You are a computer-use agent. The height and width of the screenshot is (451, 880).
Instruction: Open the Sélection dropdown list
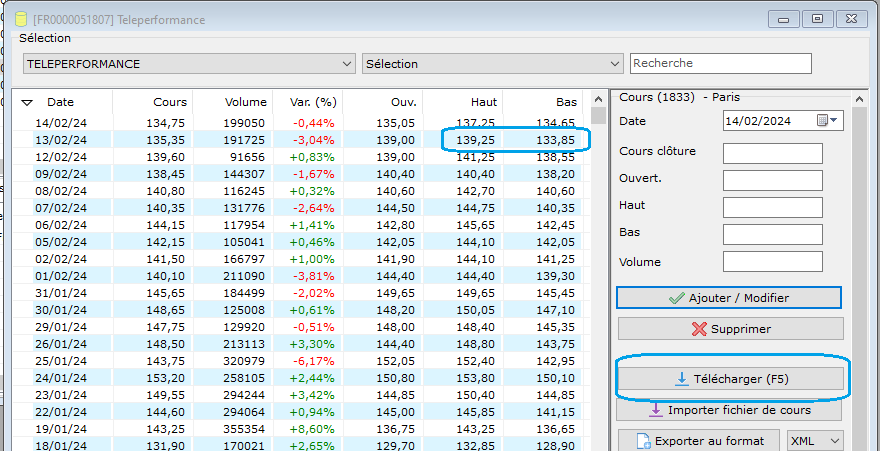[x=493, y=63]
